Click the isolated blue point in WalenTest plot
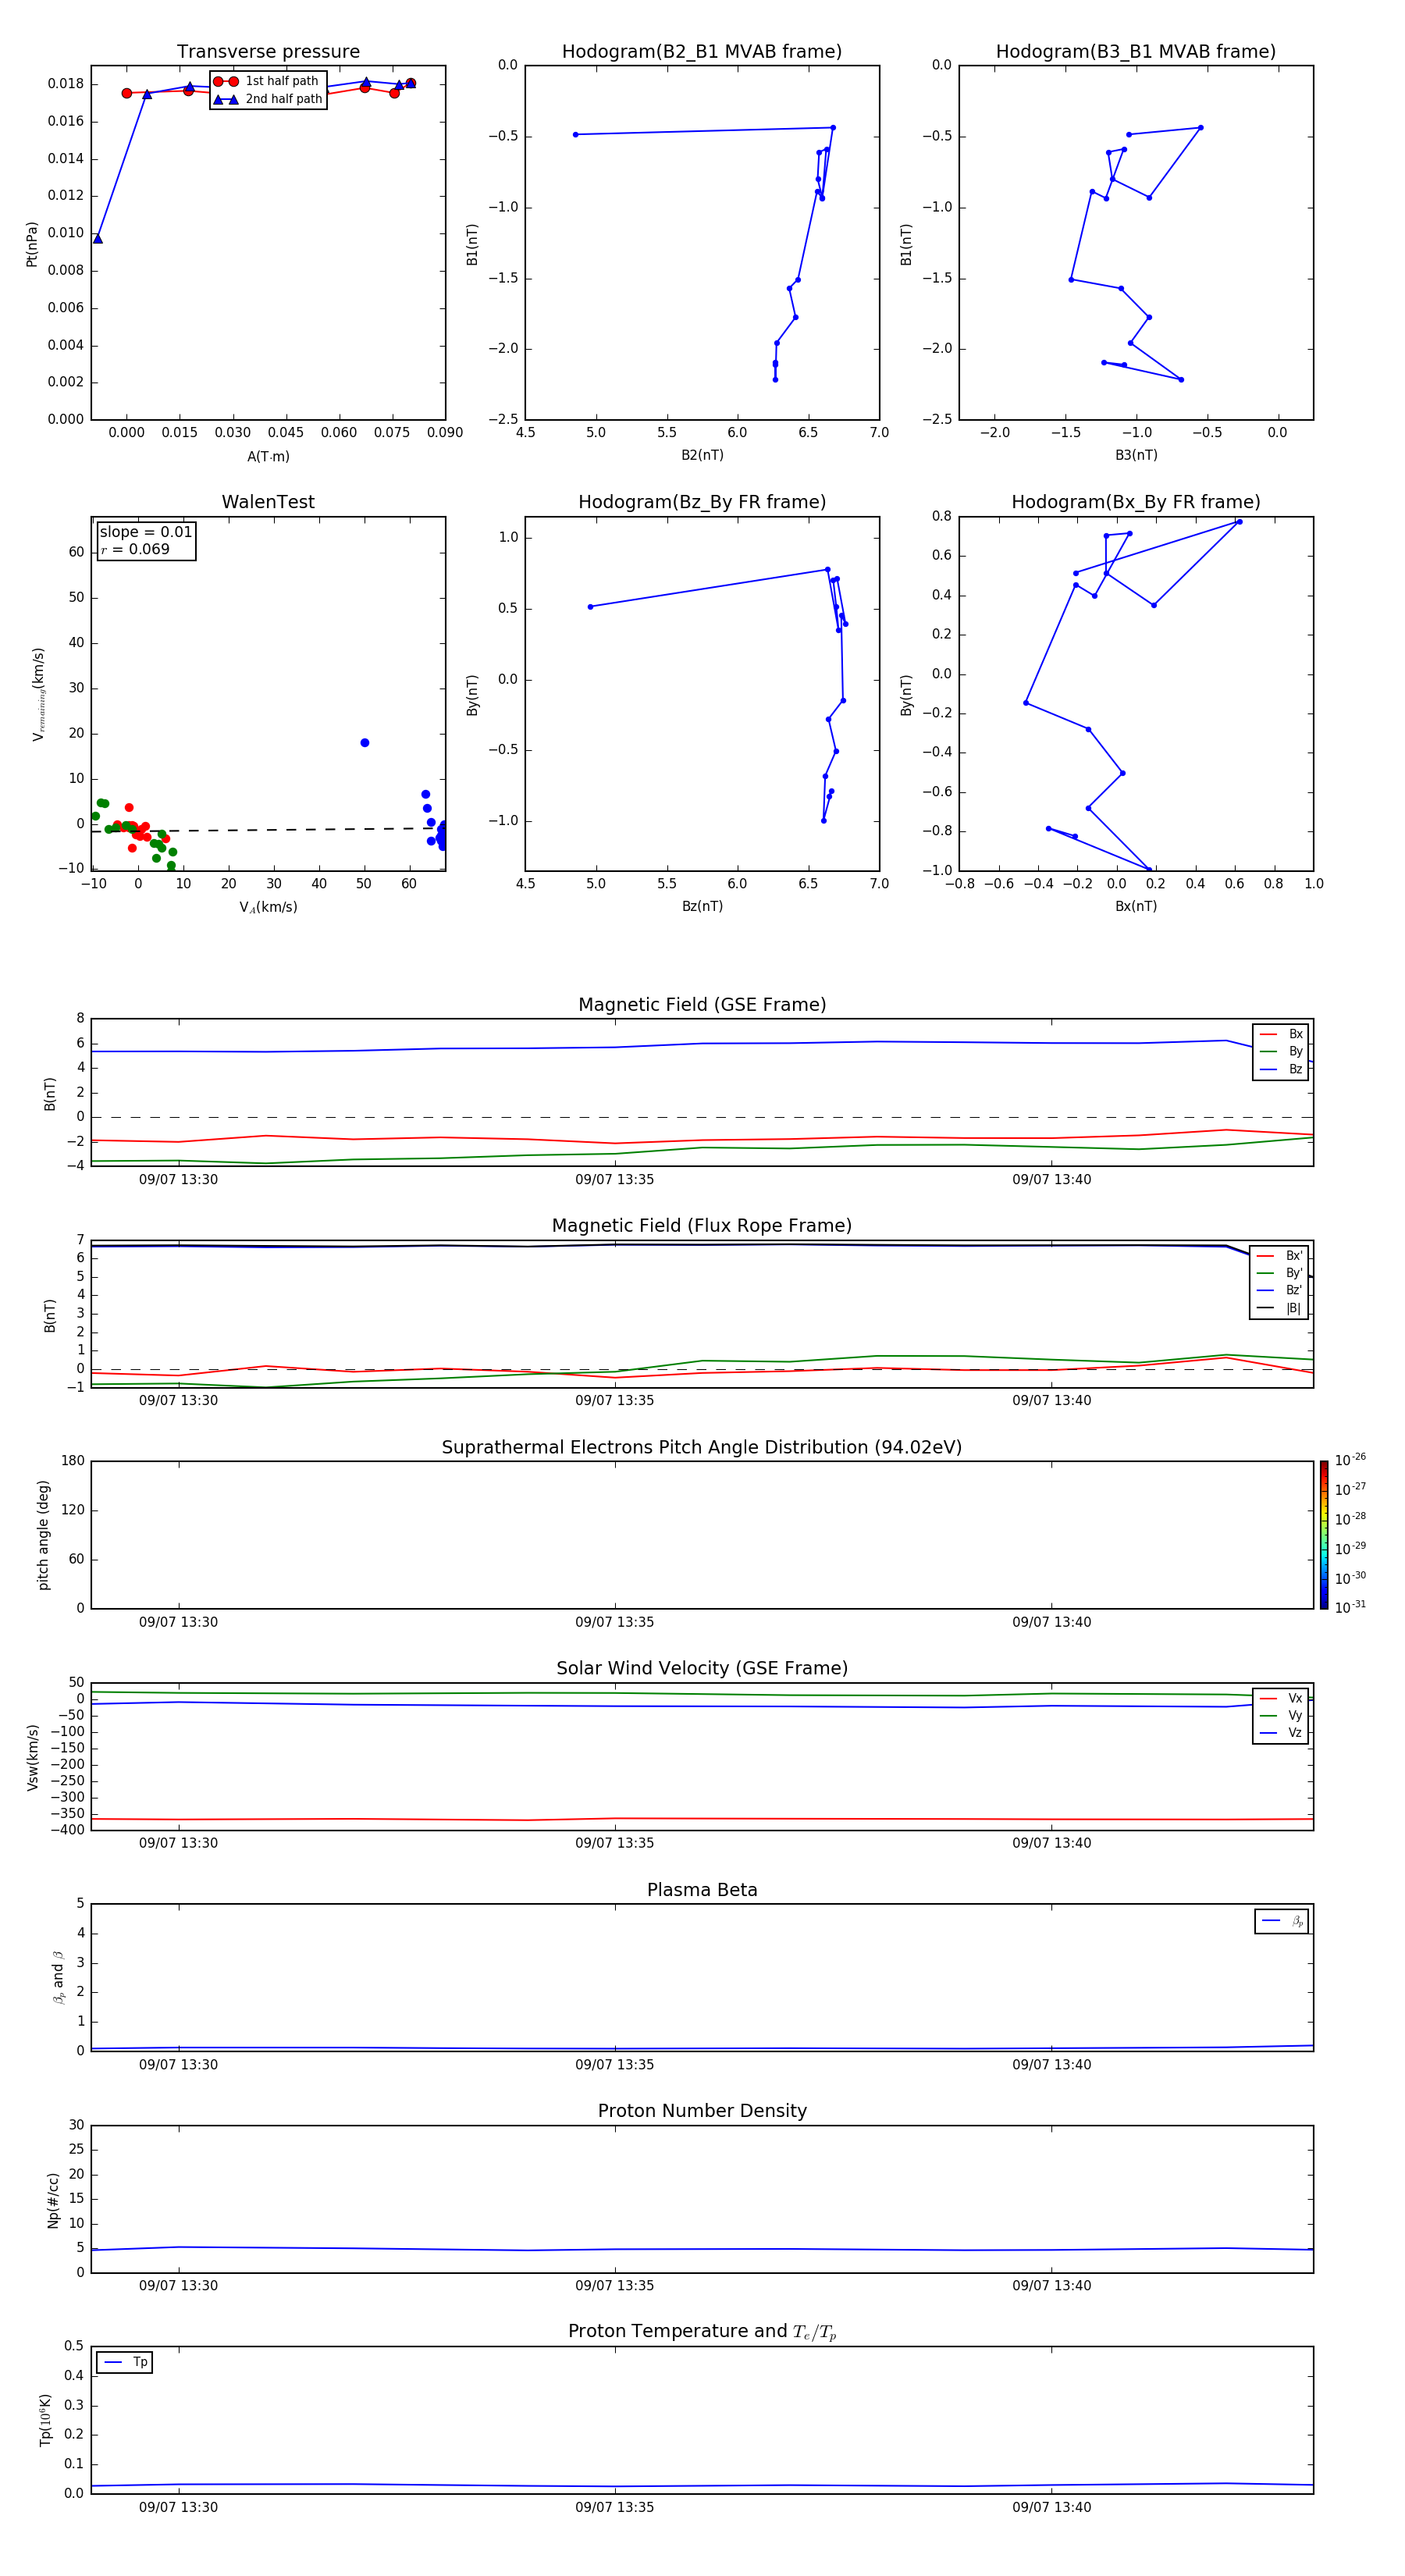Image resolution: width=1405 pixels, height=2576 pixels. point(365,743)
